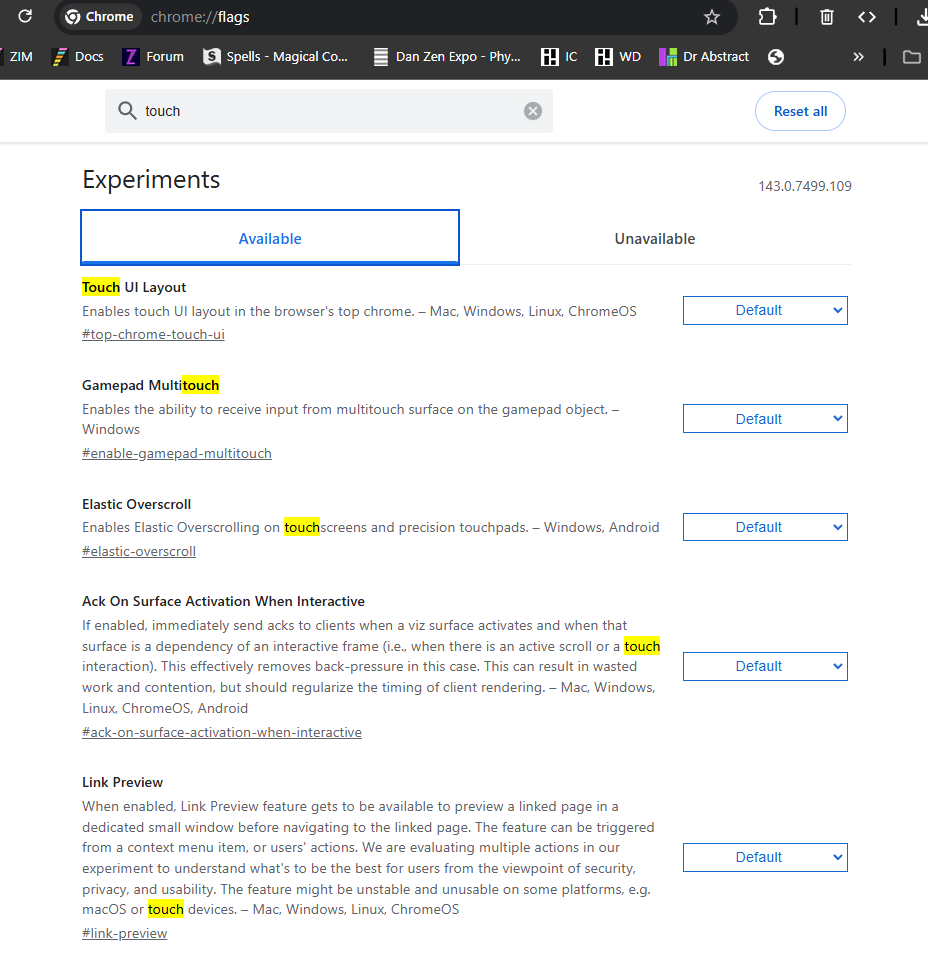Click the trash can extension icon
The height and width of the screenshot is (977, 928).
(827, 17)
